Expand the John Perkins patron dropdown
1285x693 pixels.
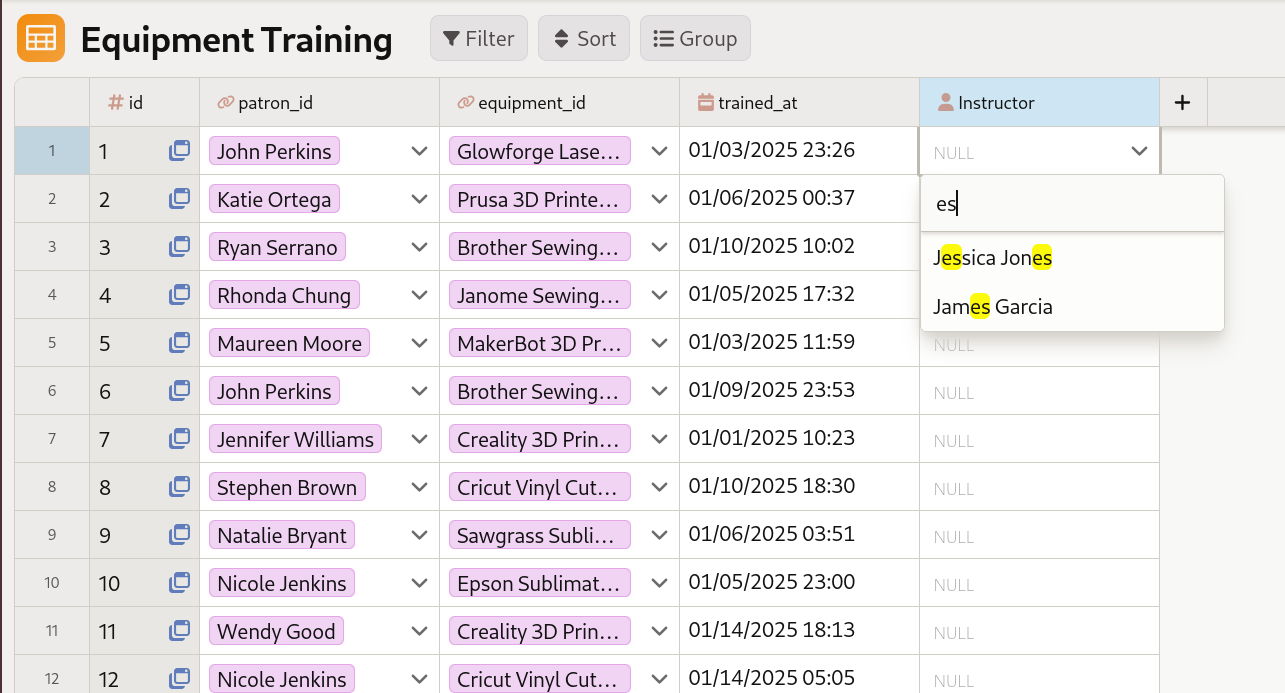[x=418, y=150]
